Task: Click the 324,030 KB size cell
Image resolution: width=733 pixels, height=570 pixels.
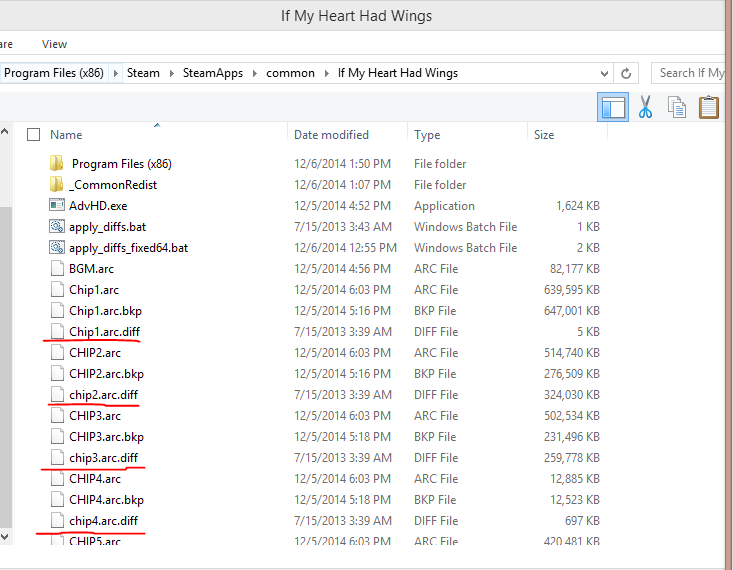Action: 571,395
